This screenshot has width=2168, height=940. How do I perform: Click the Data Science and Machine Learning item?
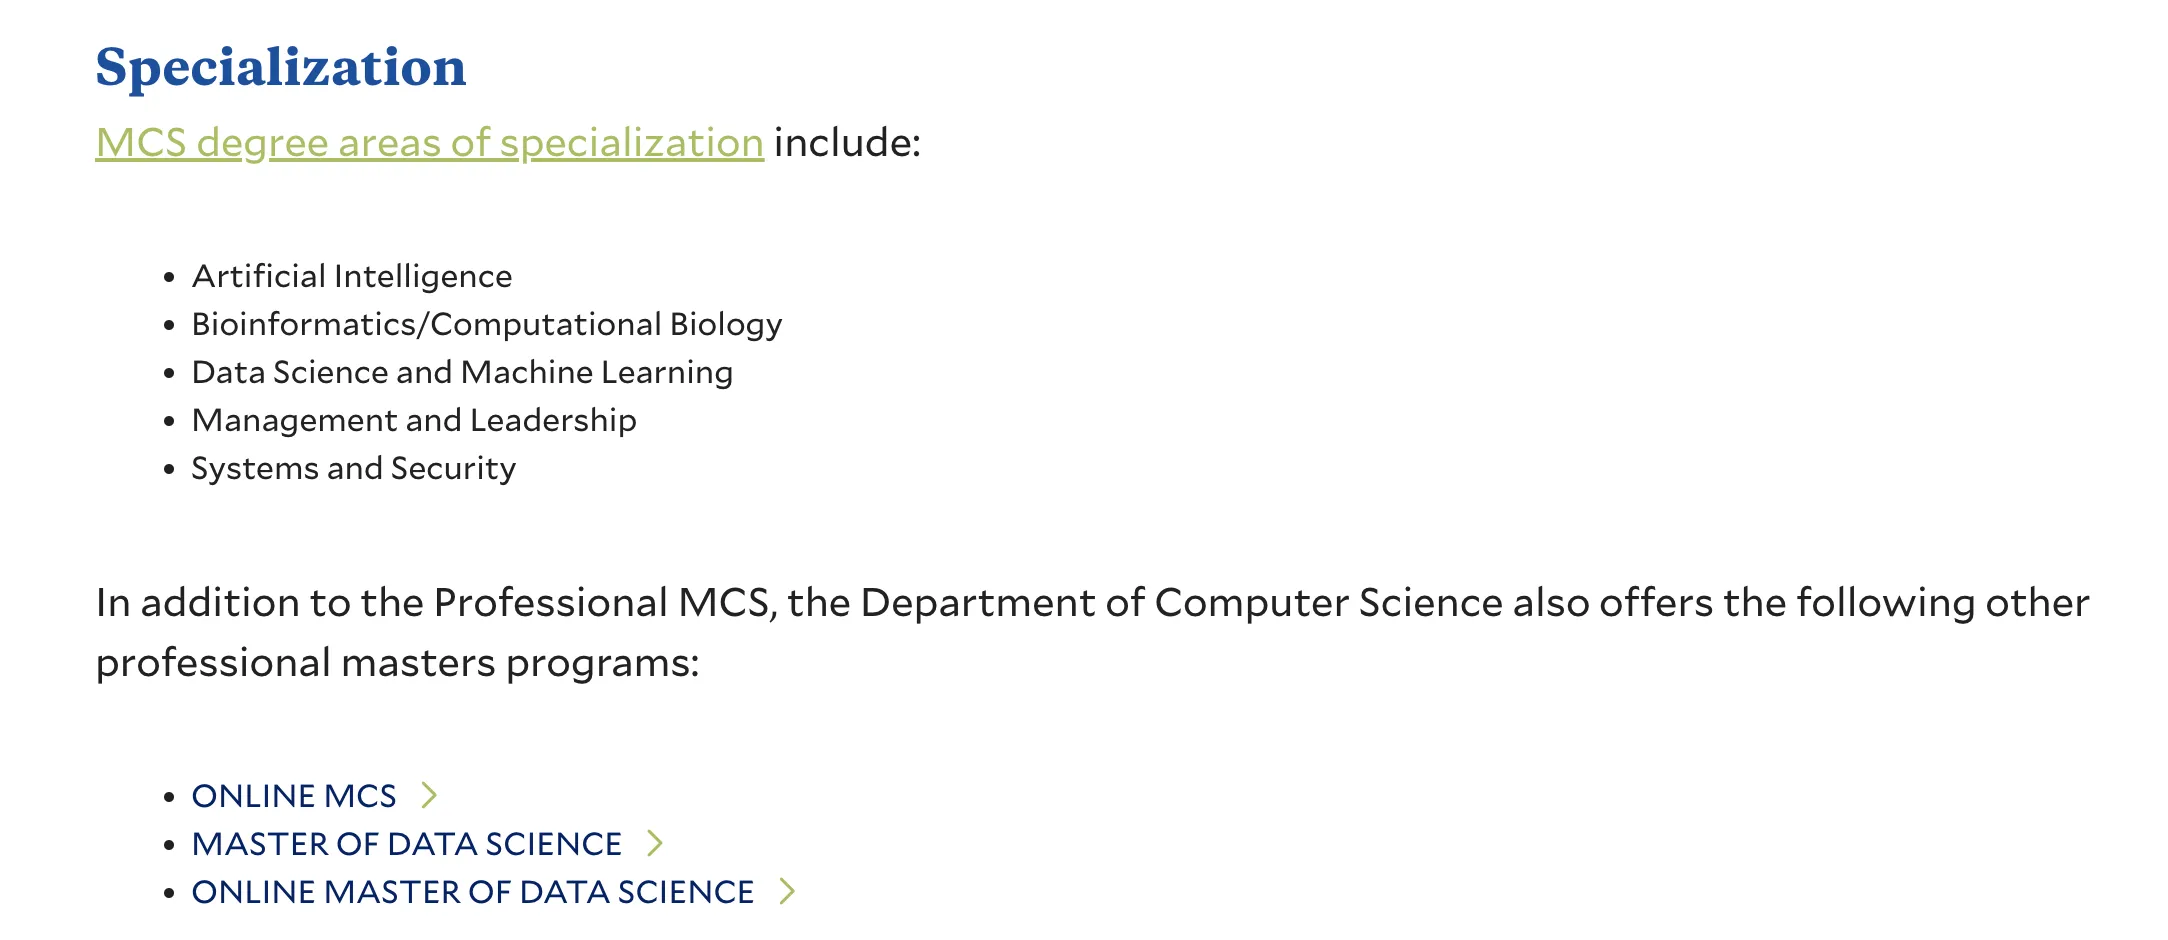coord(461,372)
